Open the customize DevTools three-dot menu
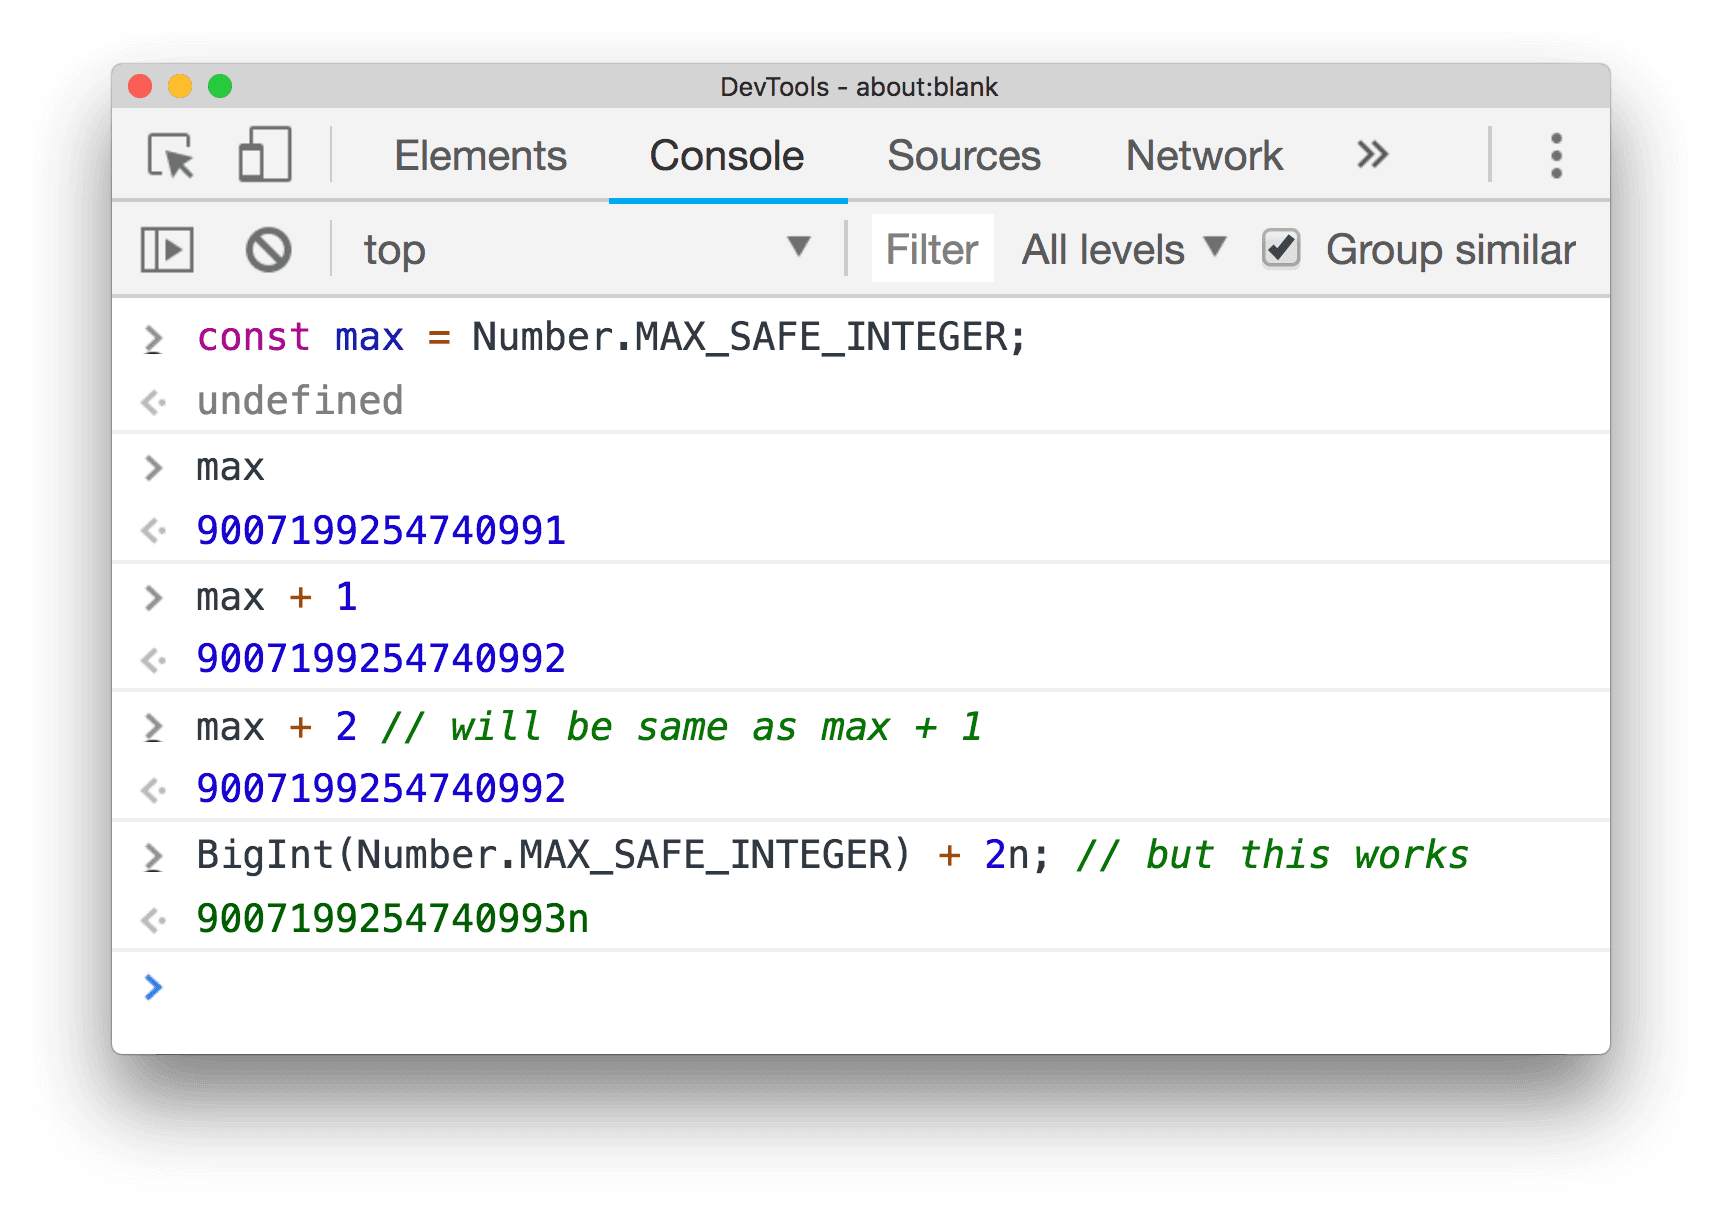The image size is (1722, 1214). click(1556, 155)
